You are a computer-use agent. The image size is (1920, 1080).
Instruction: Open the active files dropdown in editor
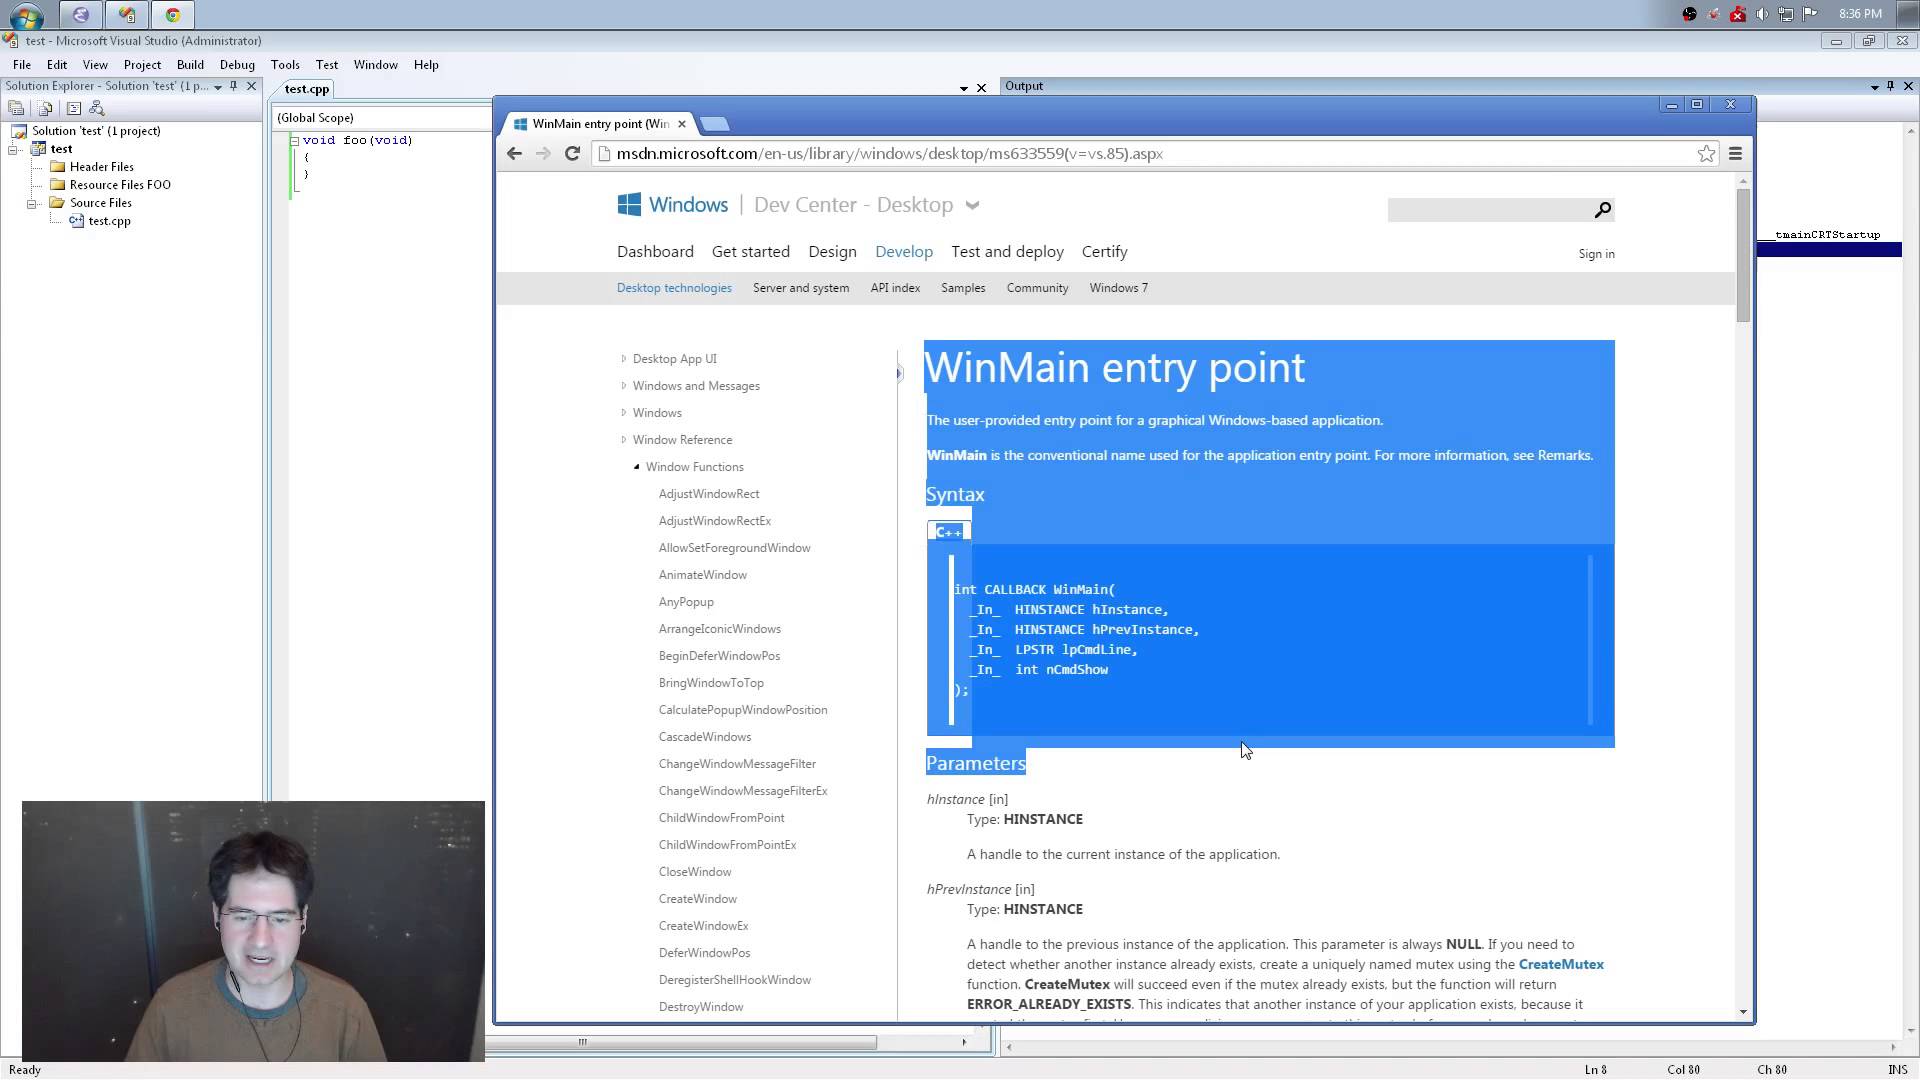pyautogui.click(x=964, y=88)
